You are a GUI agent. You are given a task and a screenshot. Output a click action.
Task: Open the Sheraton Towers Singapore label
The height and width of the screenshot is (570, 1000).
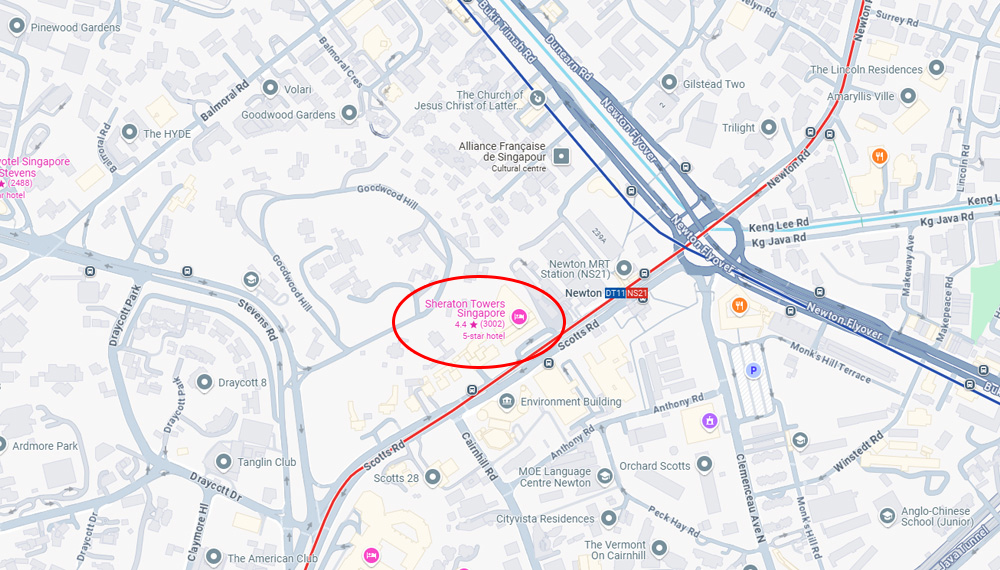coord(465,309)
